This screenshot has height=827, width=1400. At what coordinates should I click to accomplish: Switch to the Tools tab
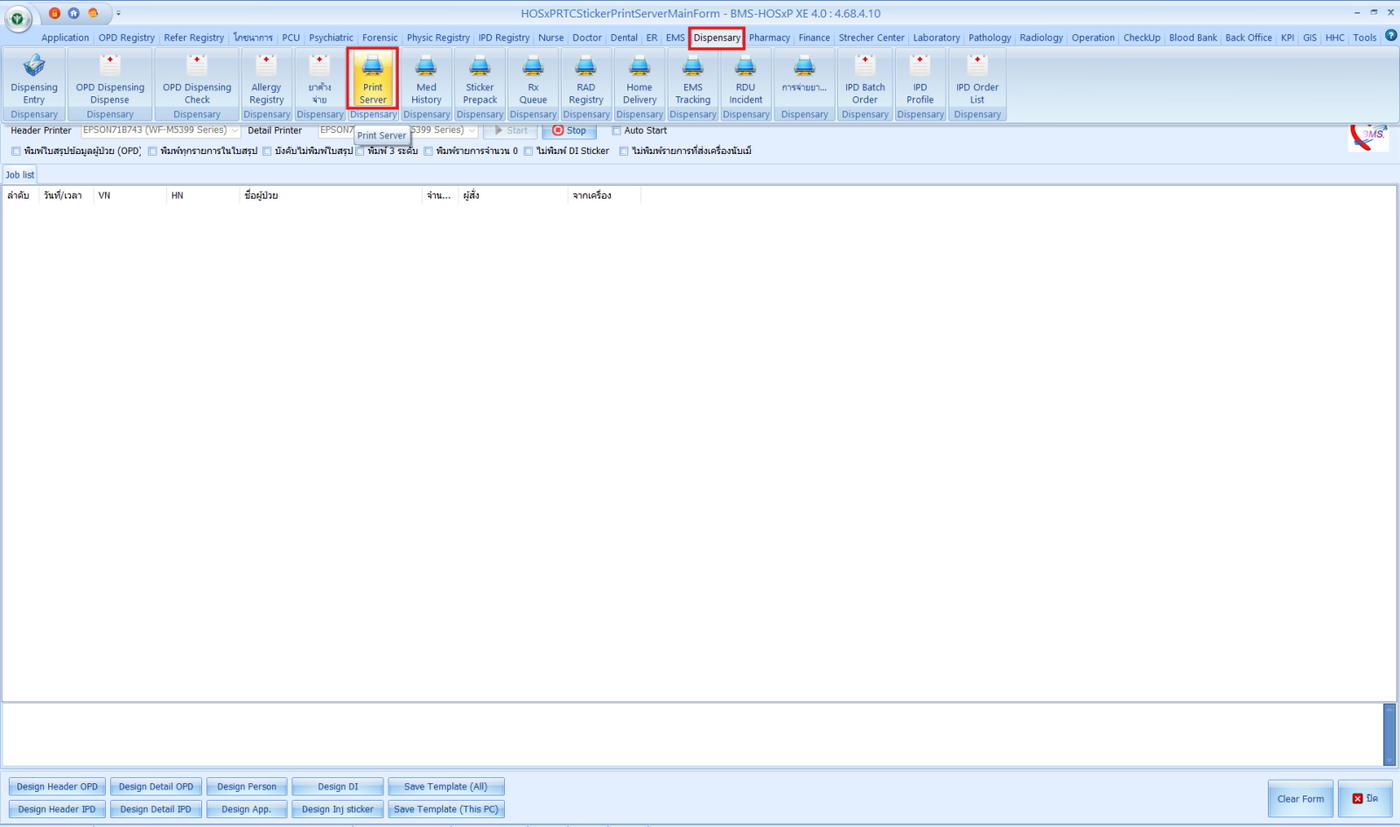tap(1365, 38)
